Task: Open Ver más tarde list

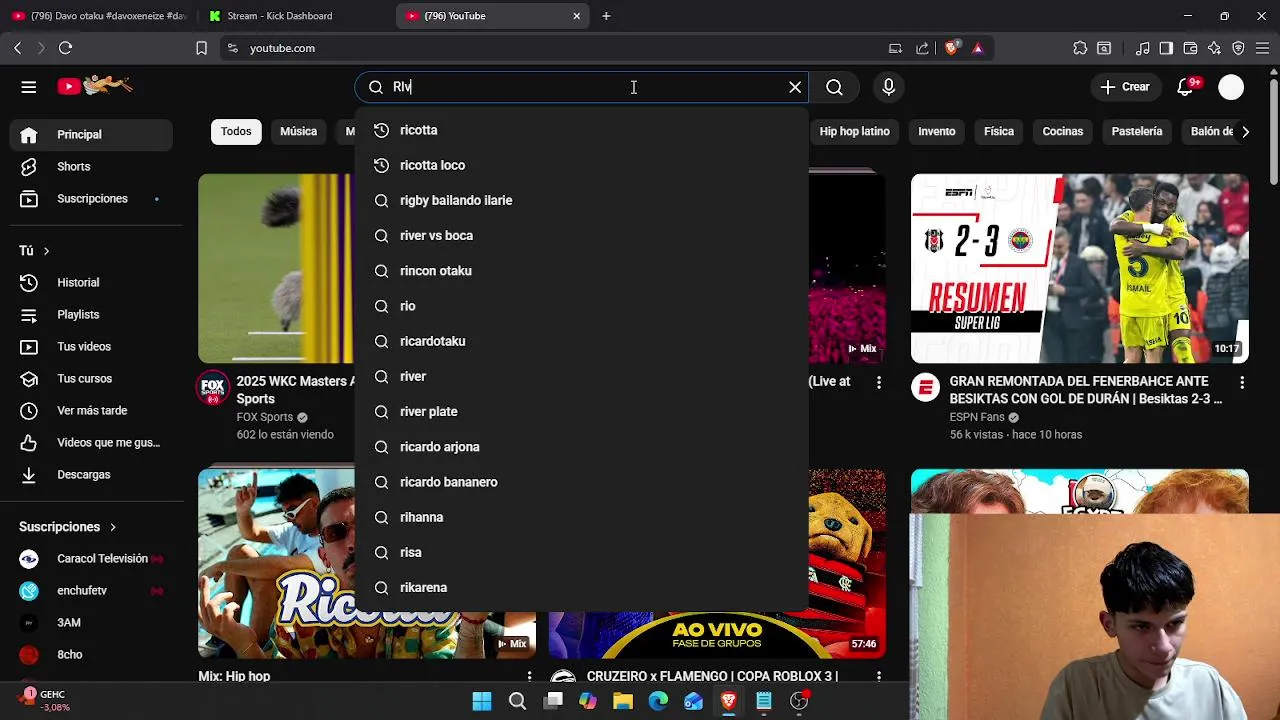Action: pyautogui.click(x=91, y=410)
